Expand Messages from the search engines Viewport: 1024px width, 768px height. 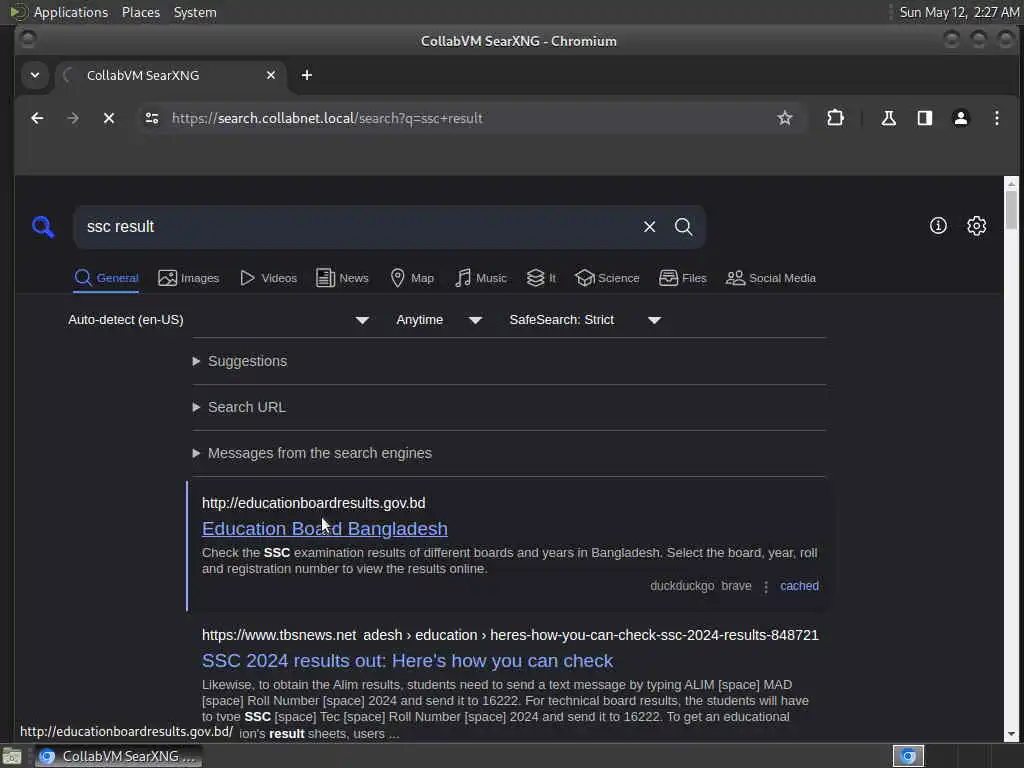pos(312,453)
